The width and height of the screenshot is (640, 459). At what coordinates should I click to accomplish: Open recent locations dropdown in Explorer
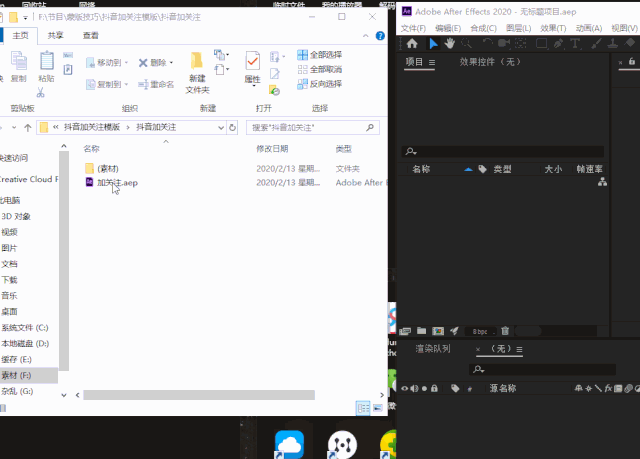coord(14,128)
